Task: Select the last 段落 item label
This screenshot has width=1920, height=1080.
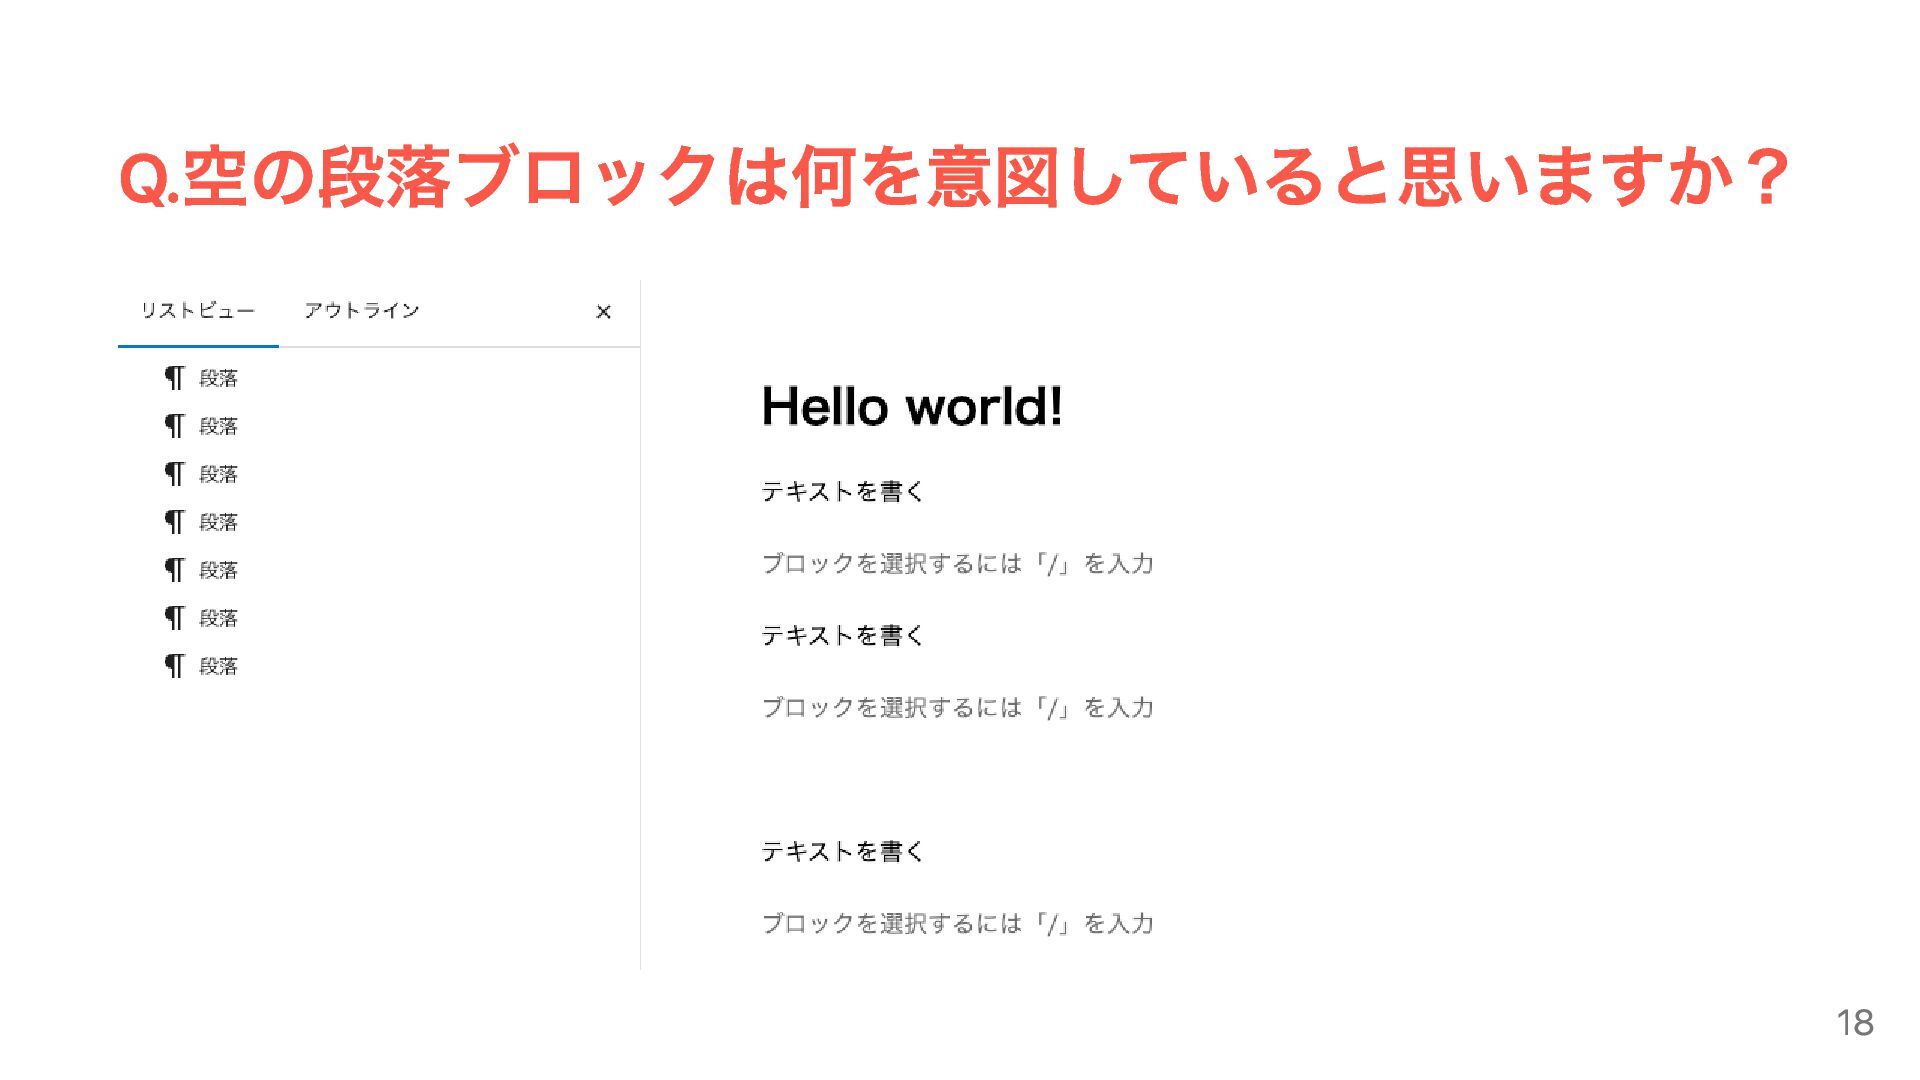Action: click(218, 666)
